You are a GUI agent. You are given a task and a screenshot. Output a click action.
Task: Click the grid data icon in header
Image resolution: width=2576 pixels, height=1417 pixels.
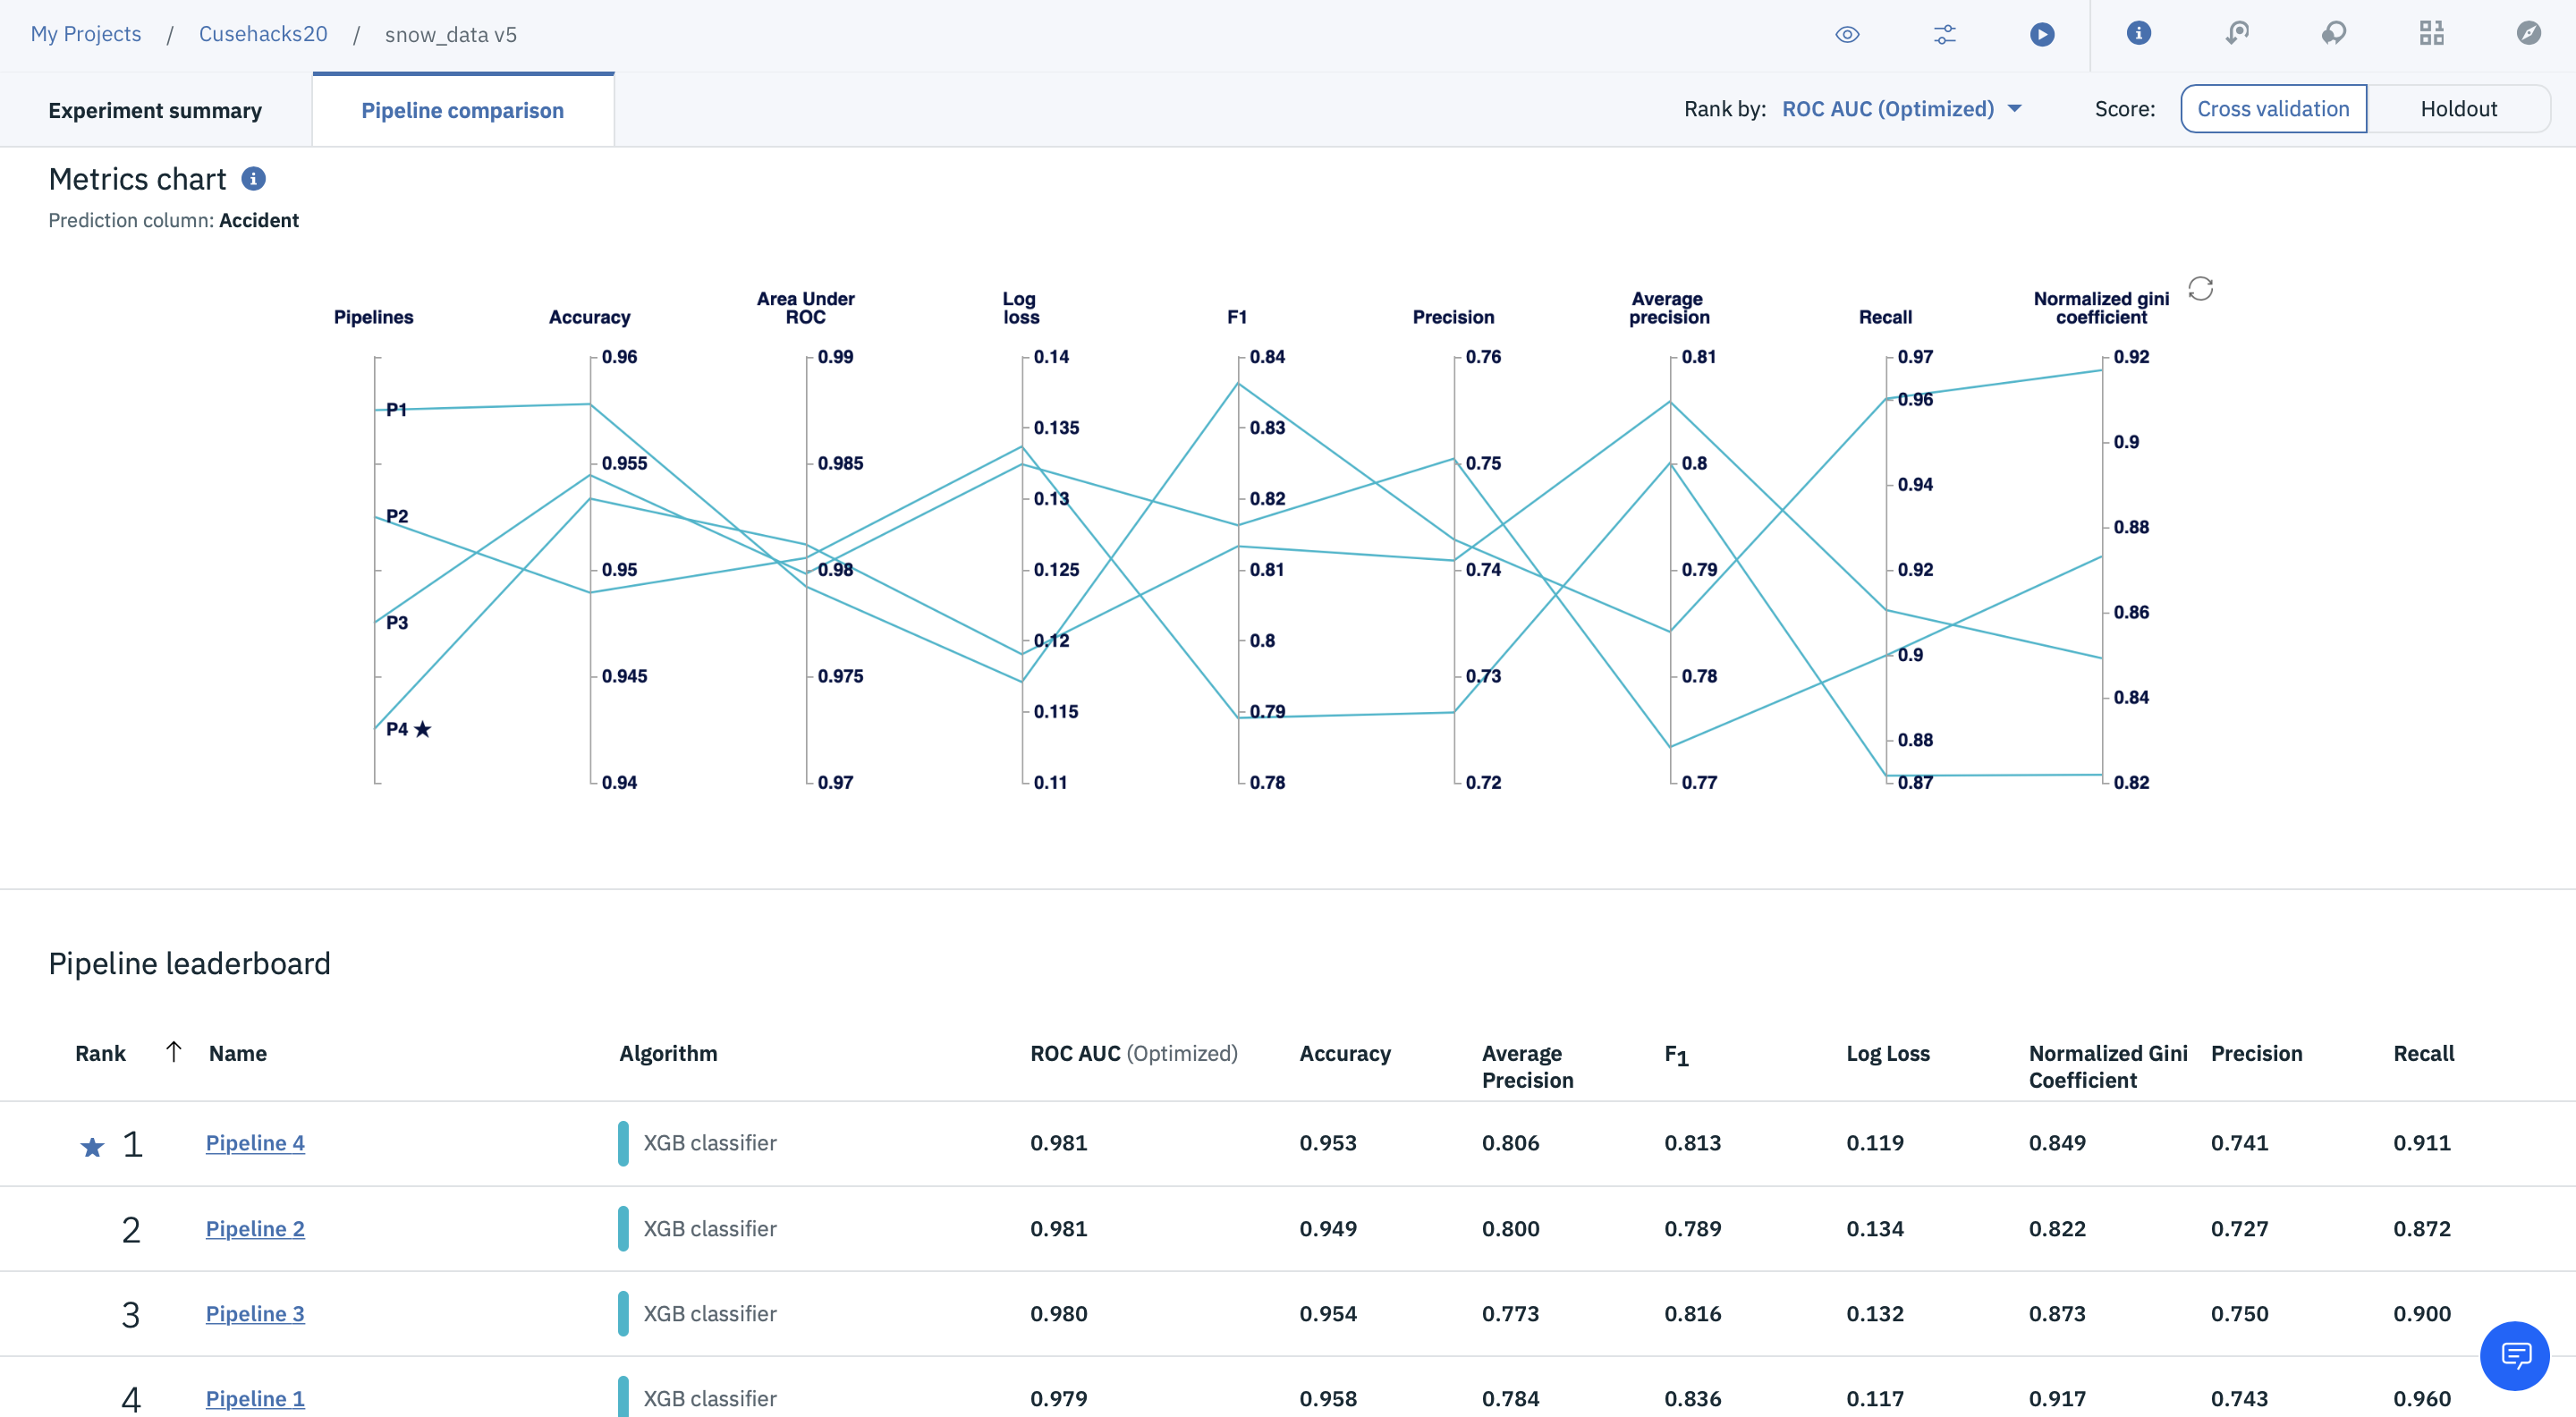coord(2431,34)
